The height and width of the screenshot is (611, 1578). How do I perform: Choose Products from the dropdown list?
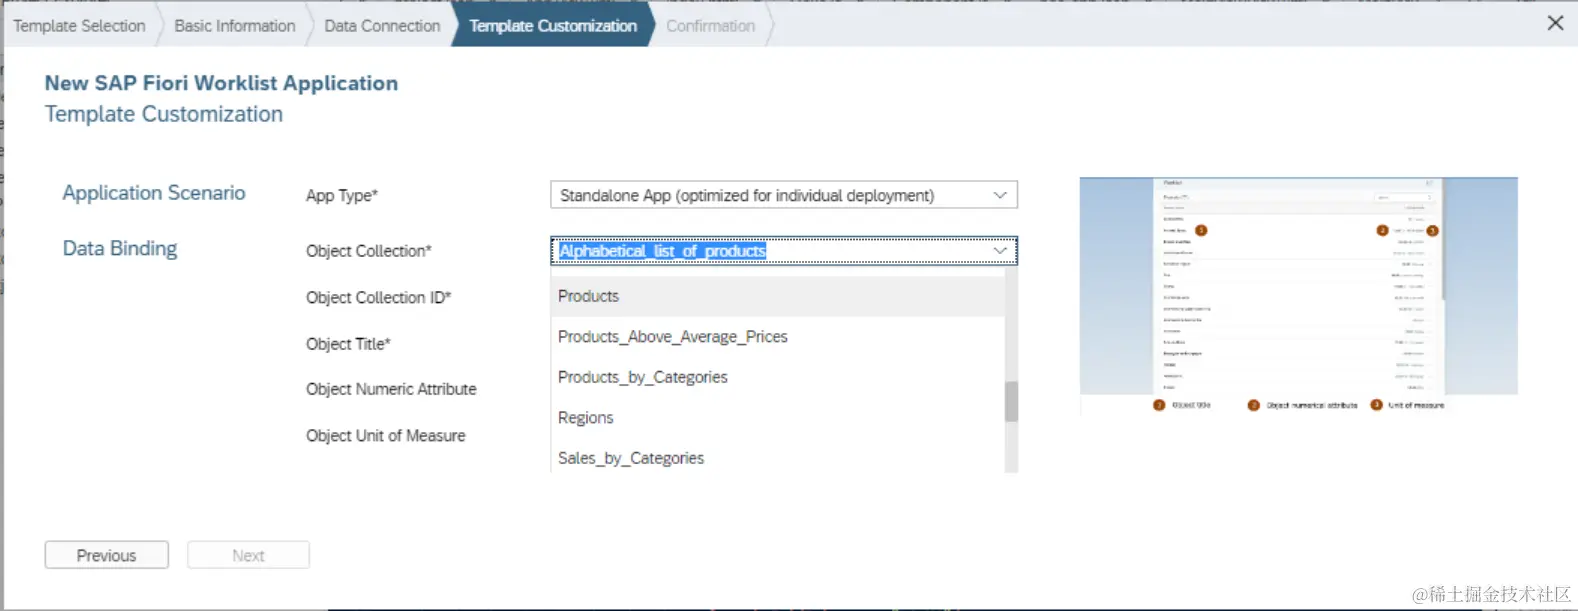coord(778,296)
